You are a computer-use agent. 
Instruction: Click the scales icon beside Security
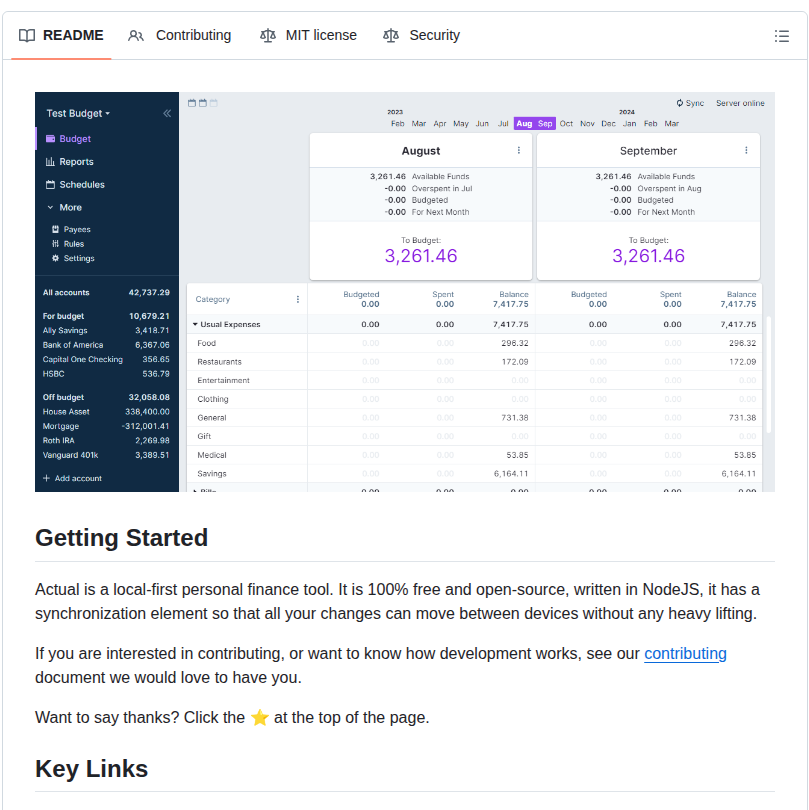(x=391, y=36)
